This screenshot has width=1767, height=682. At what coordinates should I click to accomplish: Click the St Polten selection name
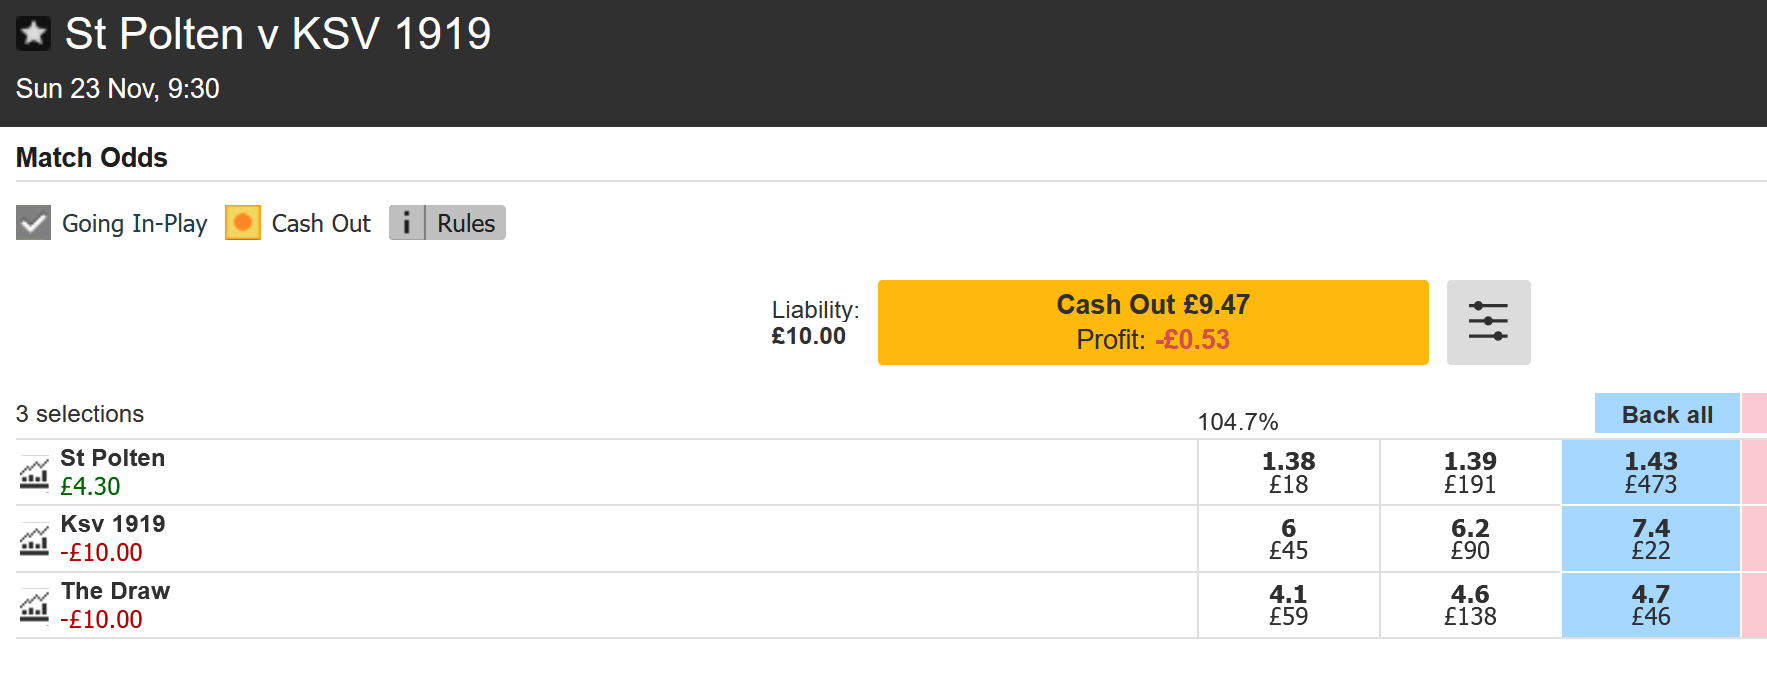pos(113,458)
